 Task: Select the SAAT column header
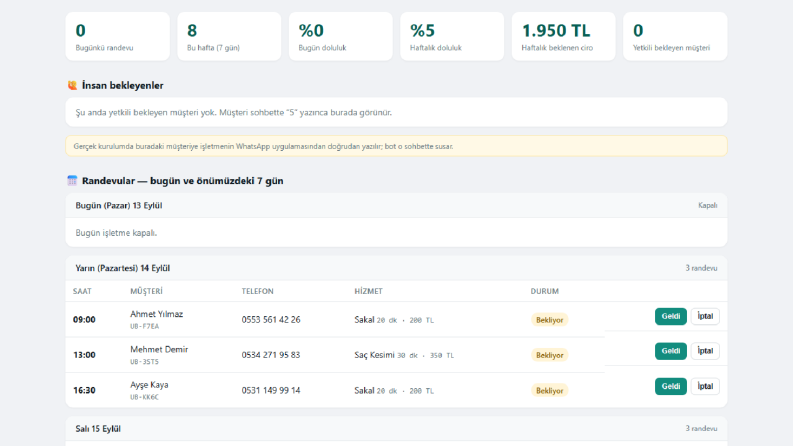coord(82,291)
